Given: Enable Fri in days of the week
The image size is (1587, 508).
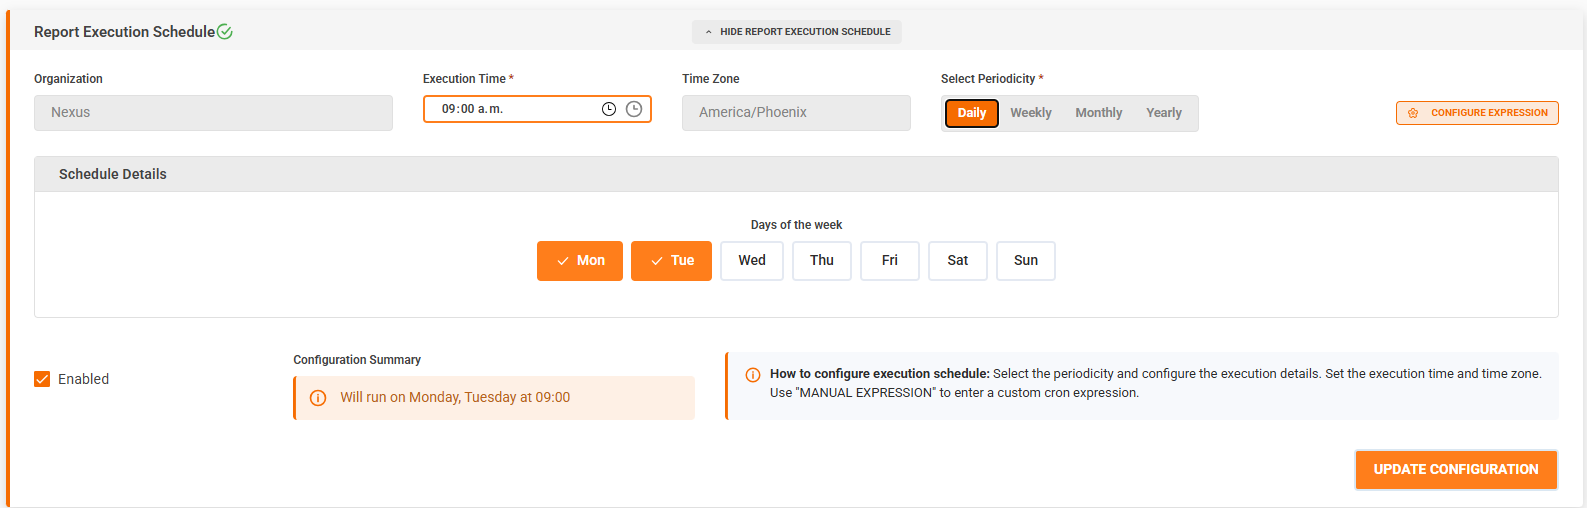Looking at the screenshot, I should pyautogui.click(x=890, y=261).
